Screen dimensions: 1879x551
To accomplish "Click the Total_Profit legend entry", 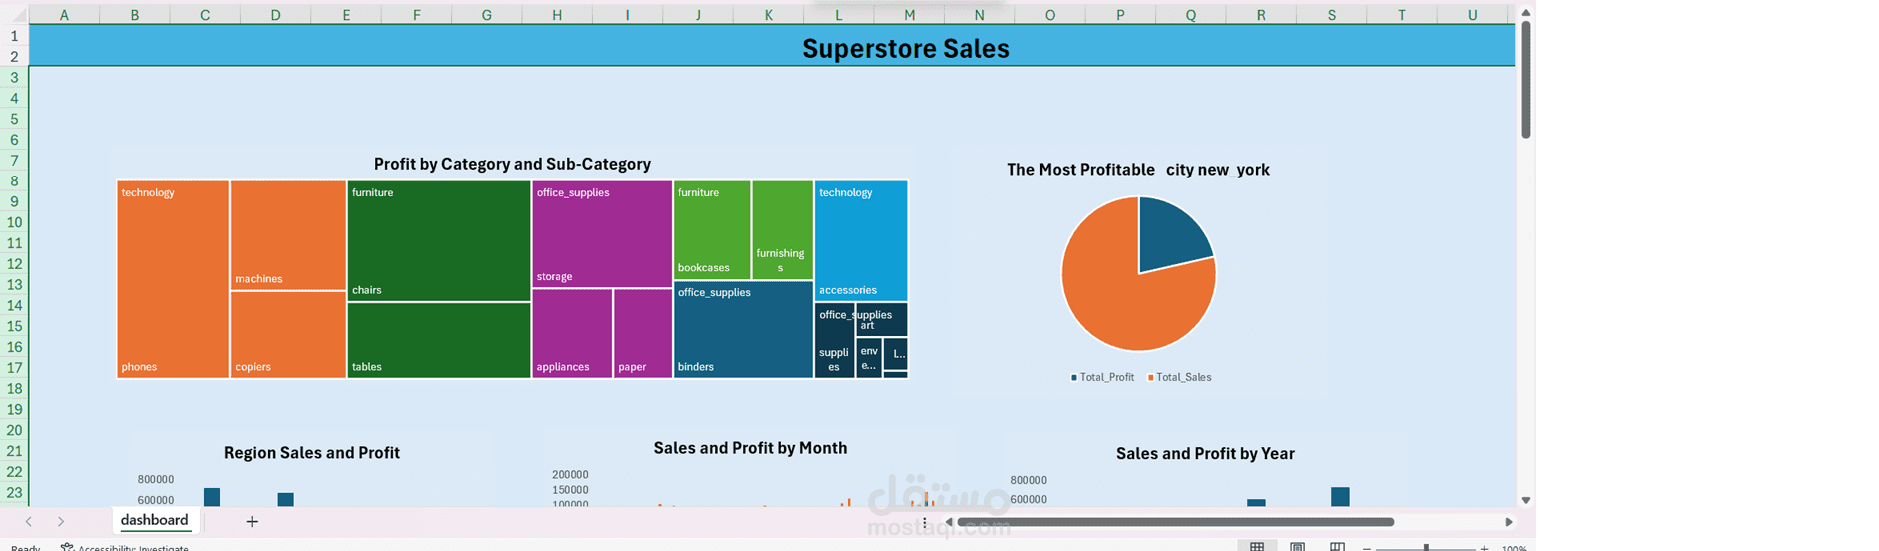I will click(x=1102, y=377).
